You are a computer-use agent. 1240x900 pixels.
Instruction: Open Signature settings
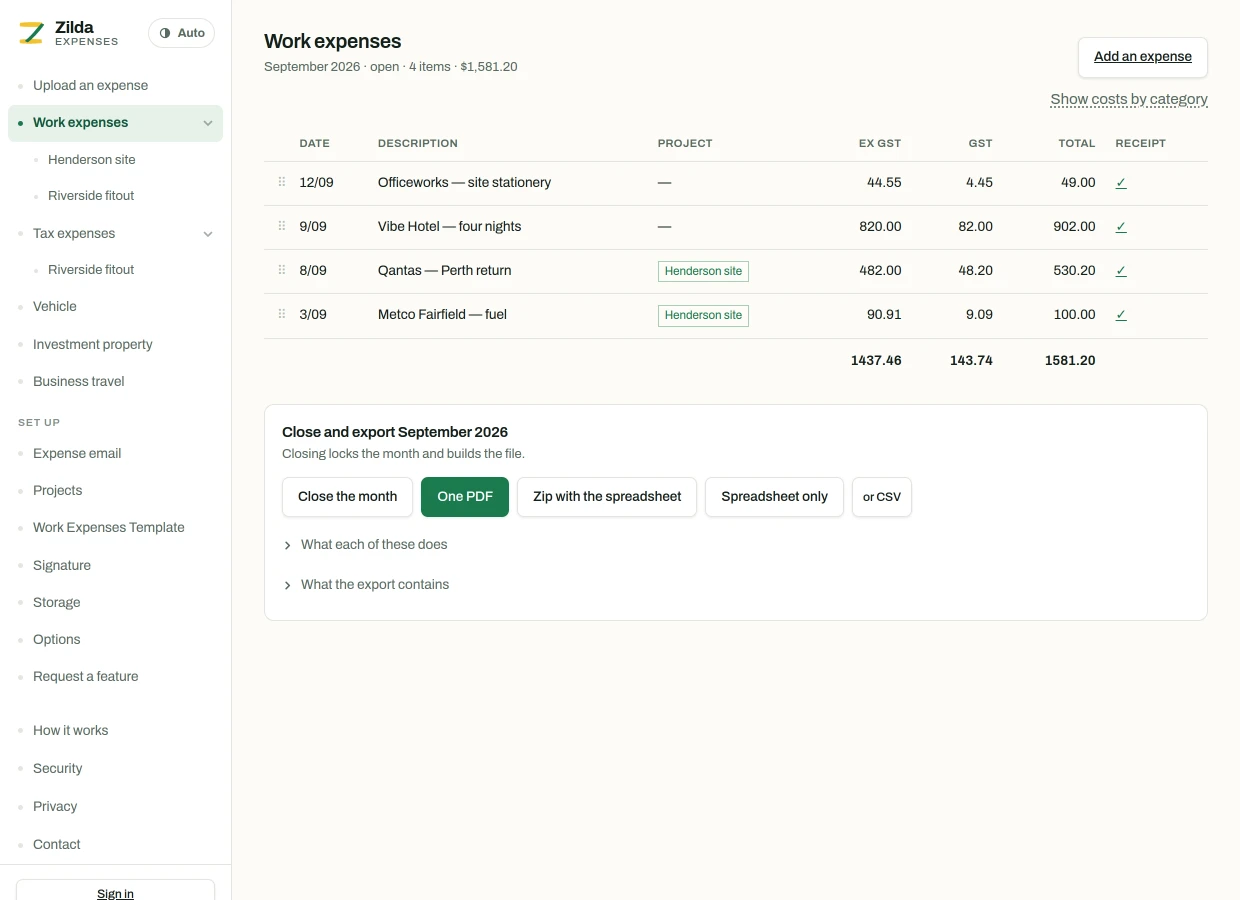click(62, 565)
